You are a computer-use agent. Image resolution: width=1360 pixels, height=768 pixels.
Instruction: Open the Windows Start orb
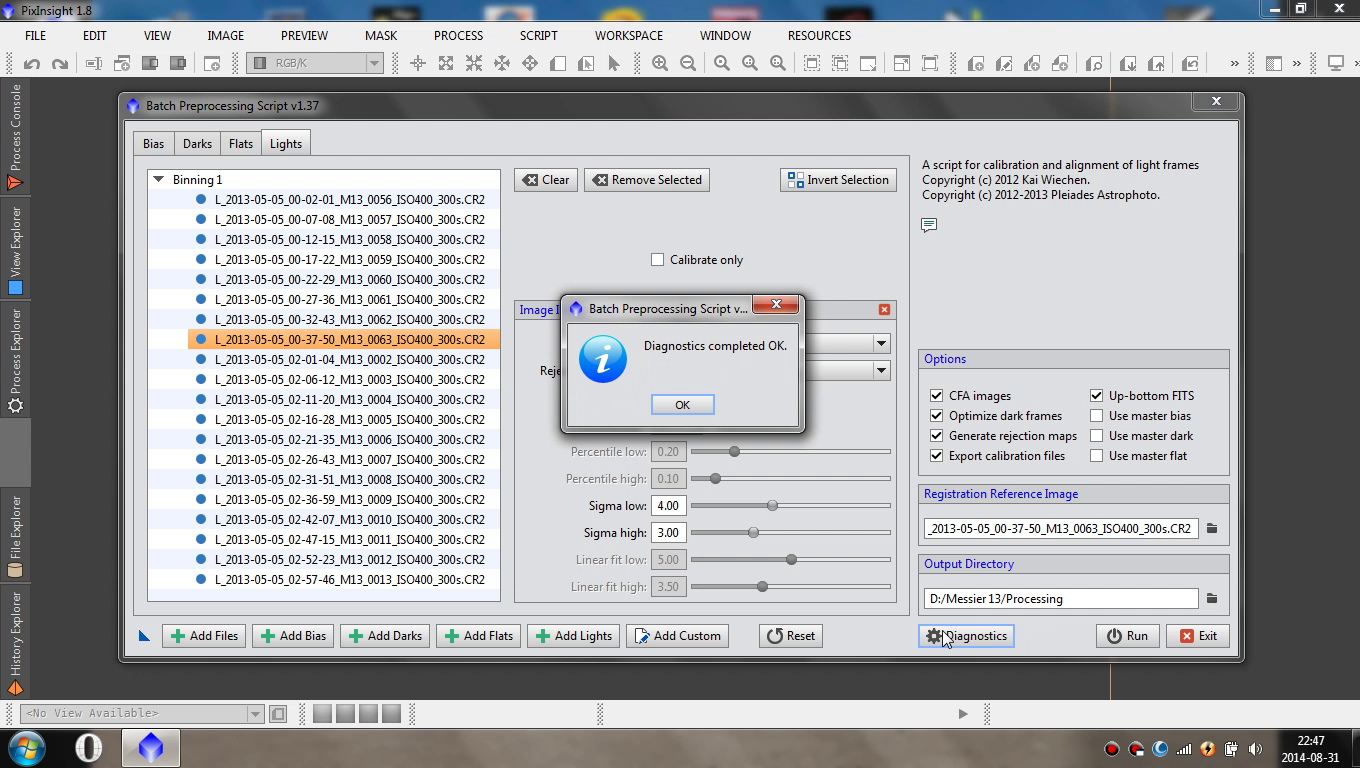(27, 748)
